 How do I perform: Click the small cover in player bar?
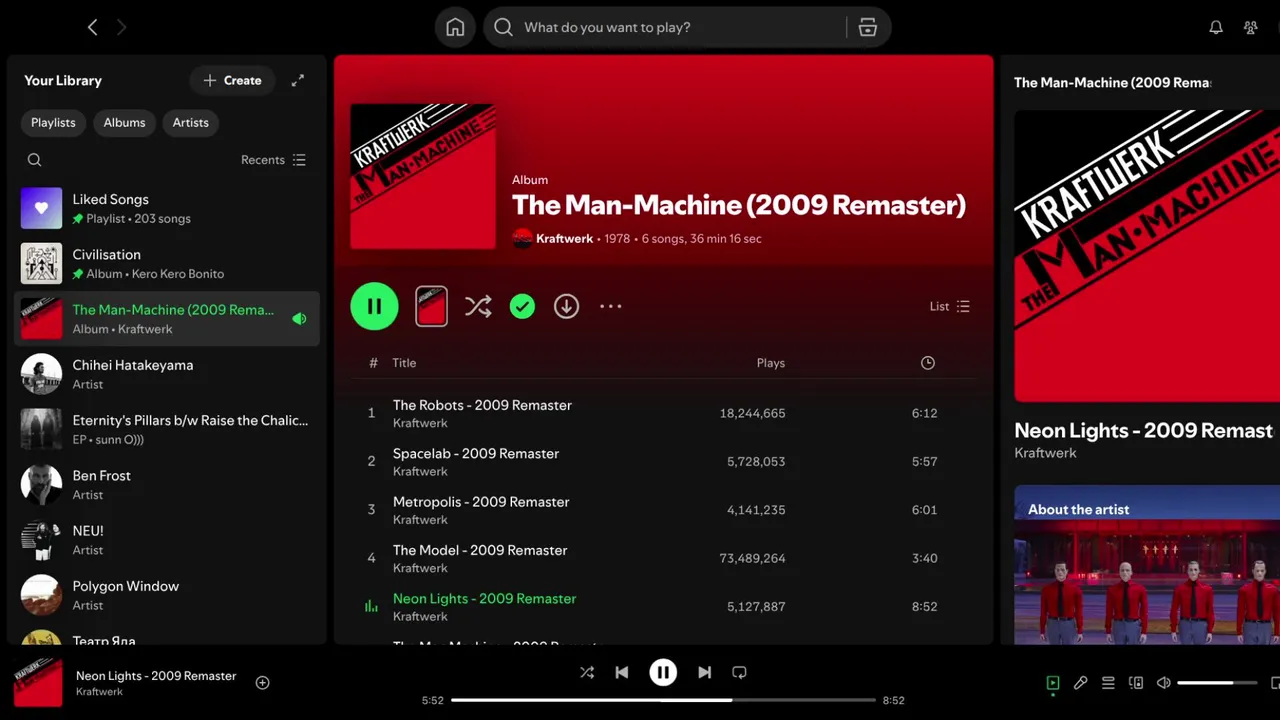38,683
